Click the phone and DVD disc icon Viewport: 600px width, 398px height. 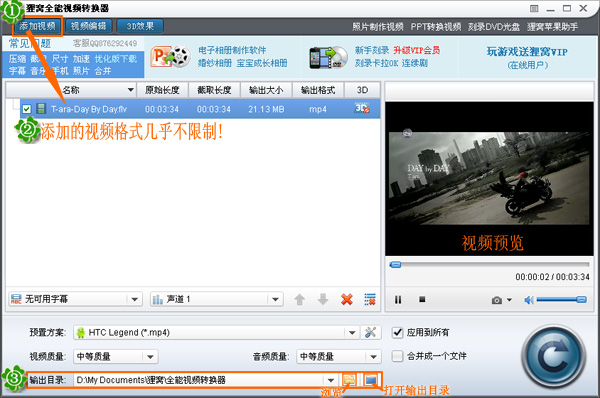coord(328,57)
